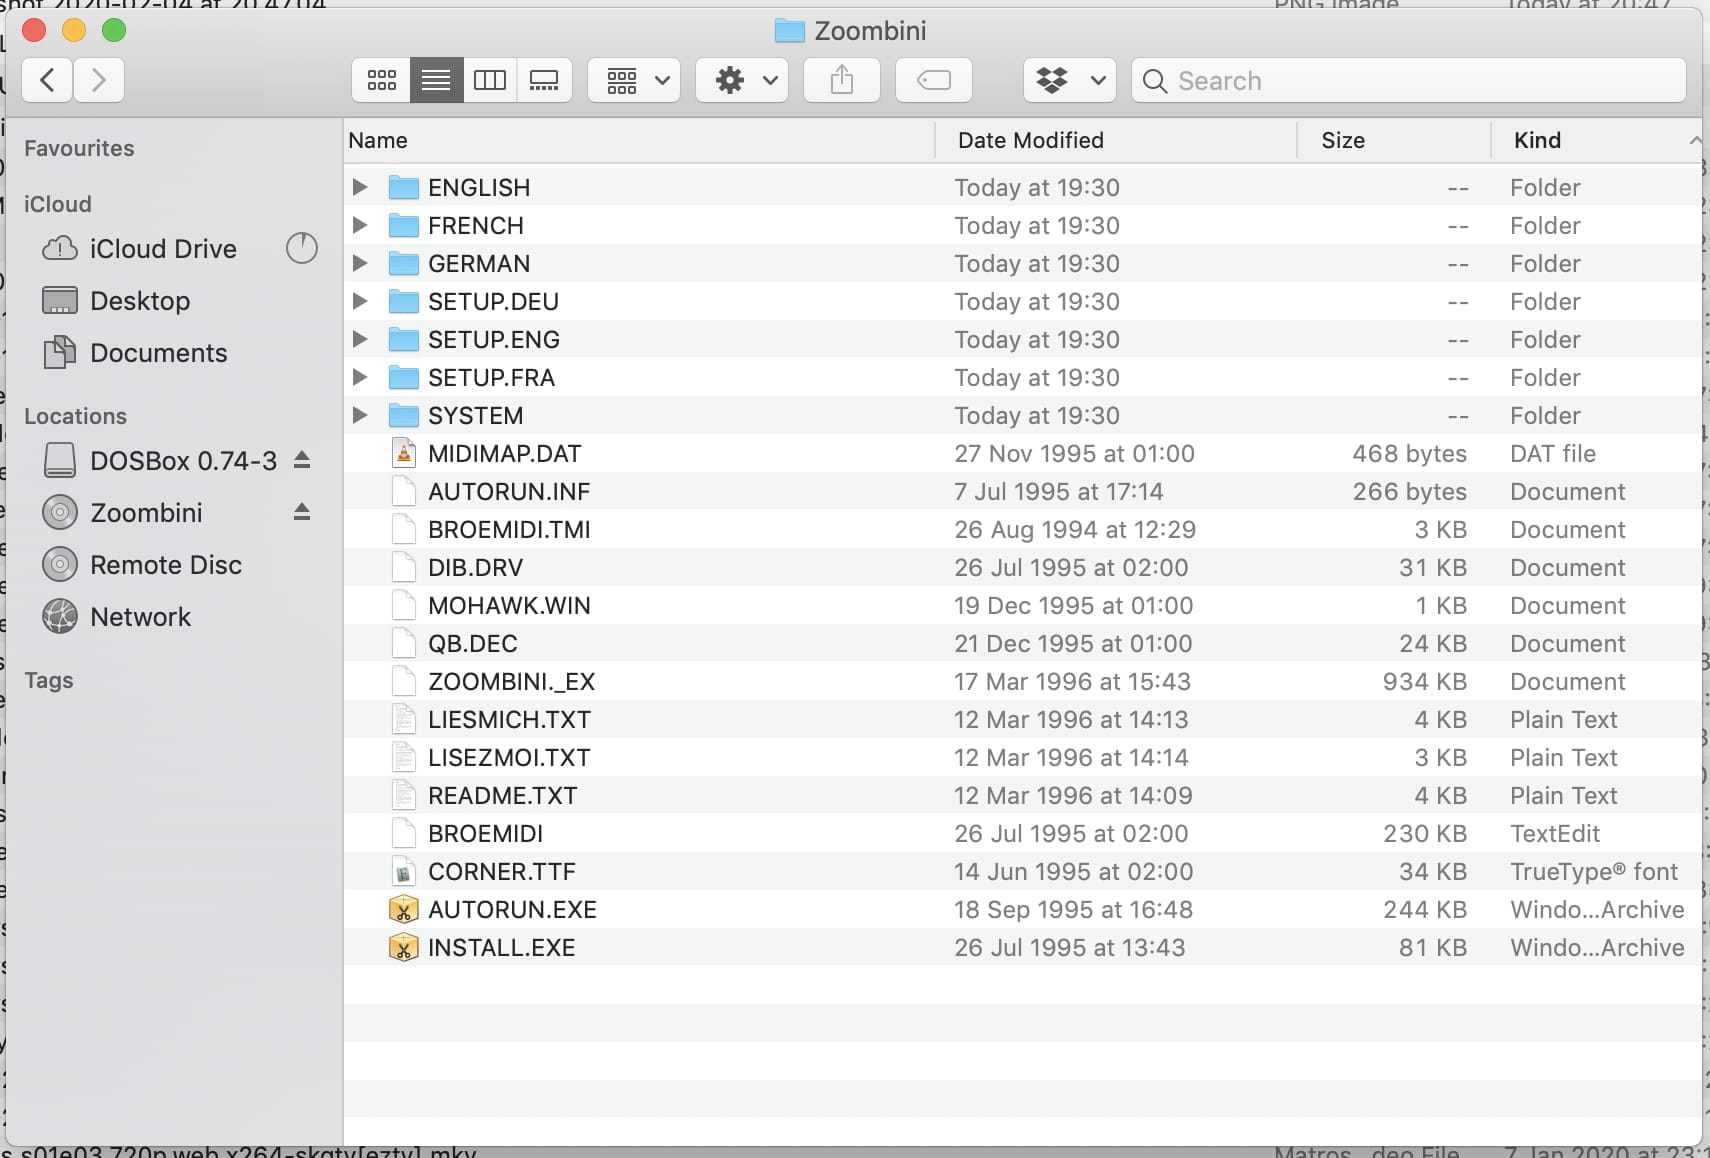
Task: Open Network in the sidebar
Action: 117,616
